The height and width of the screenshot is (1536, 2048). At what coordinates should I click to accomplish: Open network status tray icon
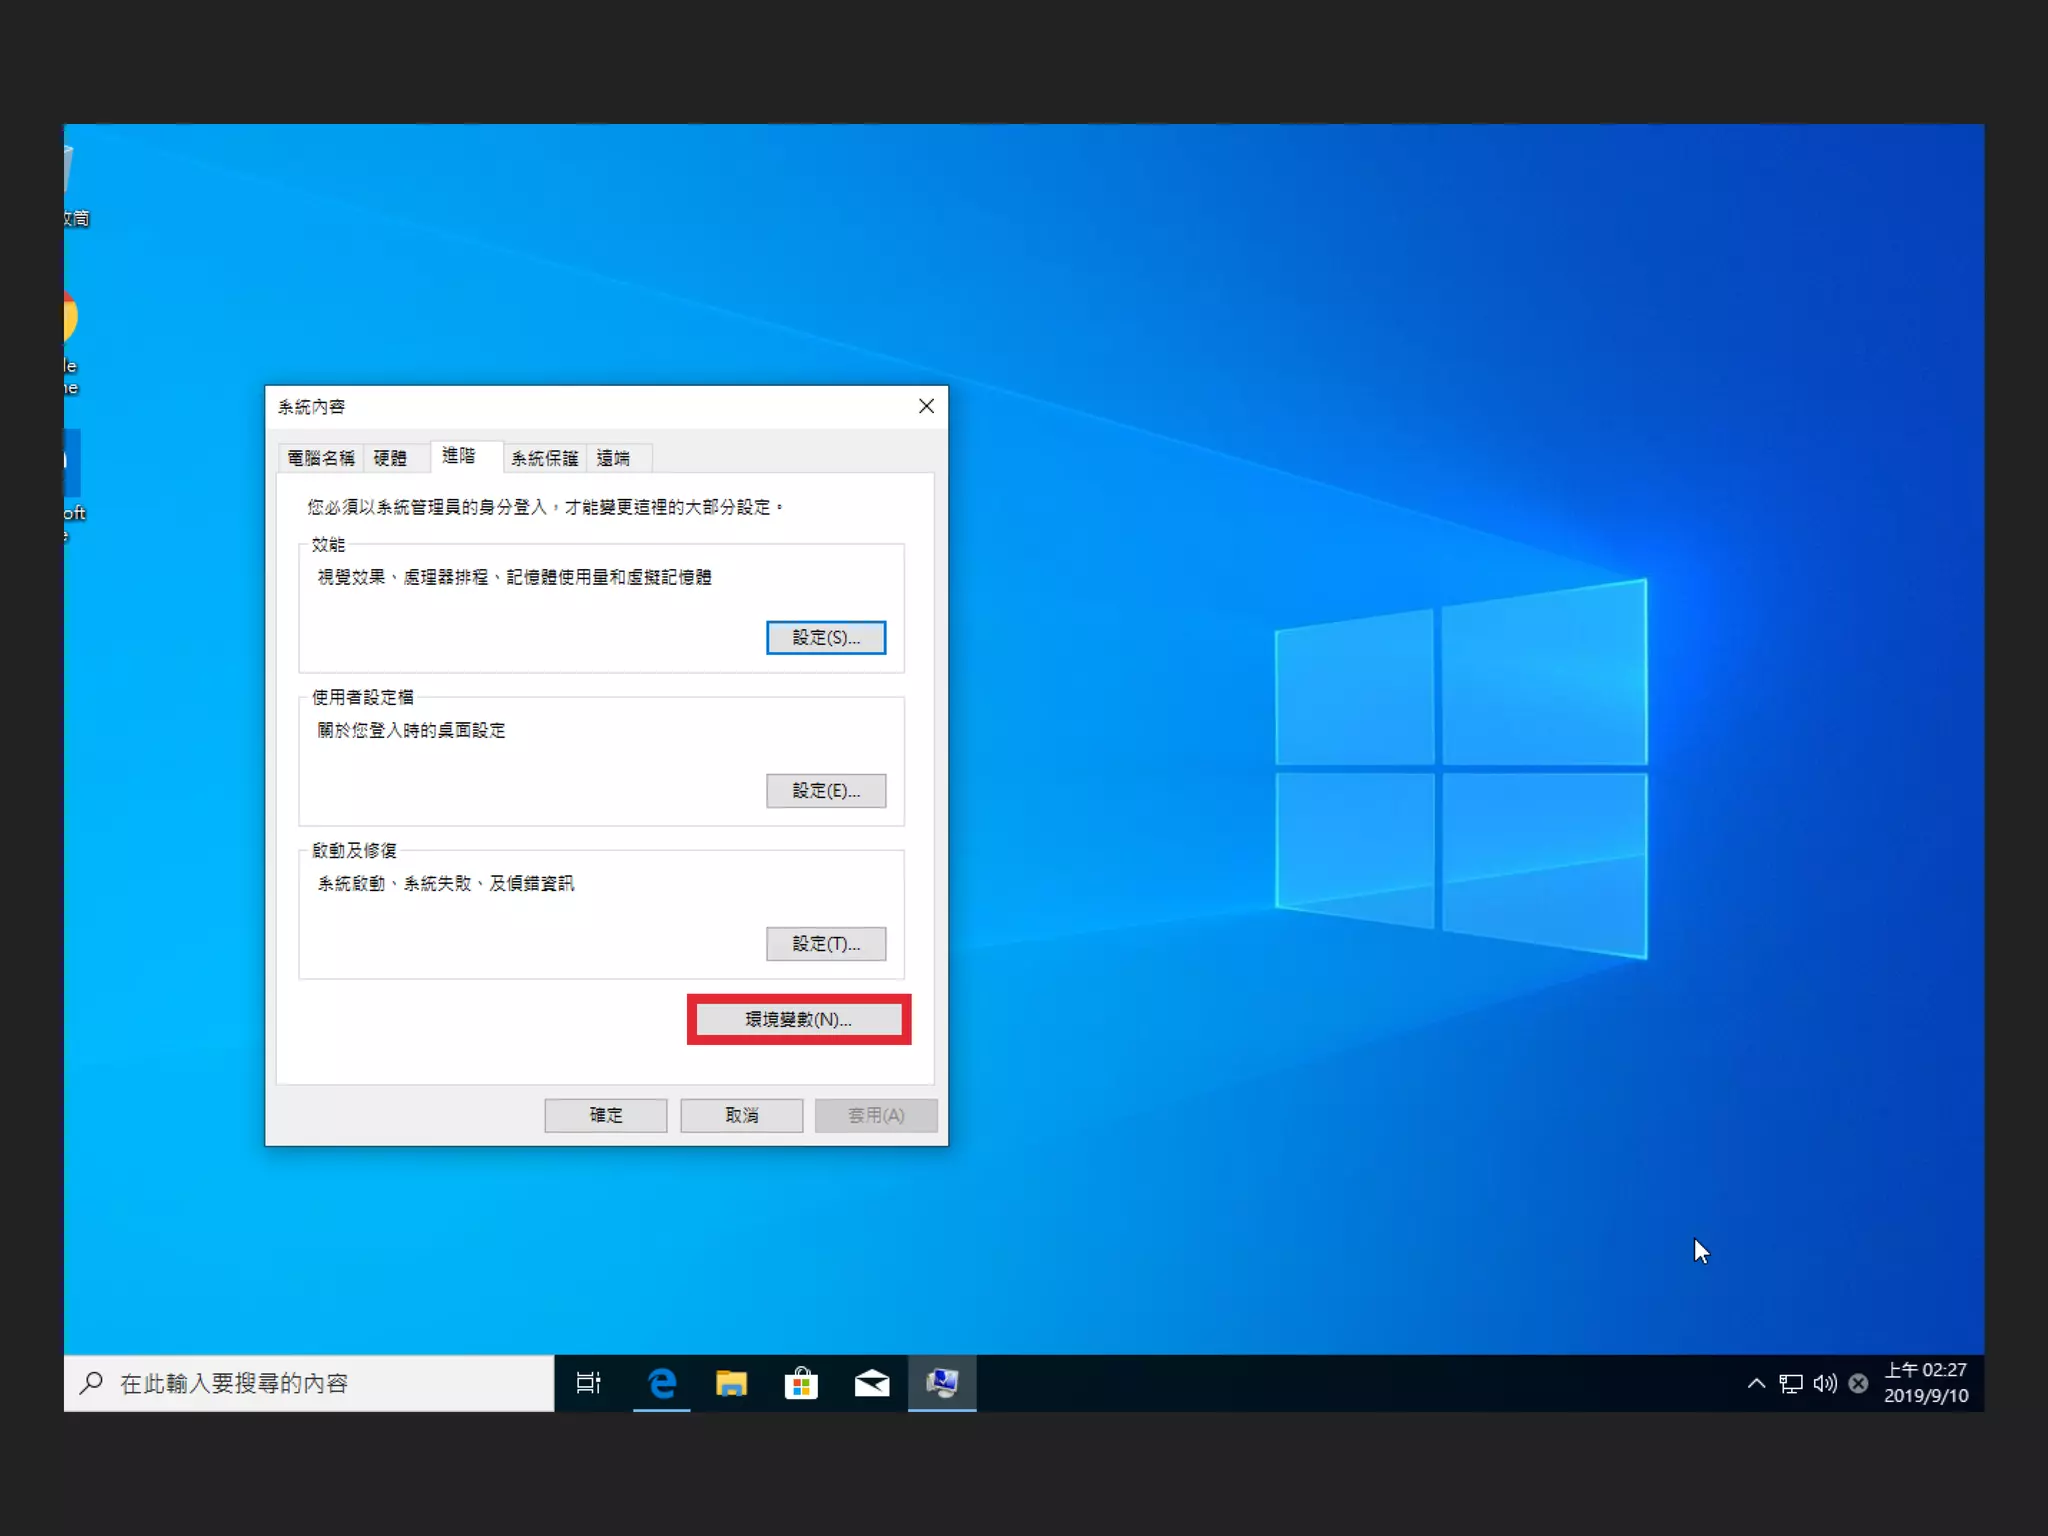1790,1383
